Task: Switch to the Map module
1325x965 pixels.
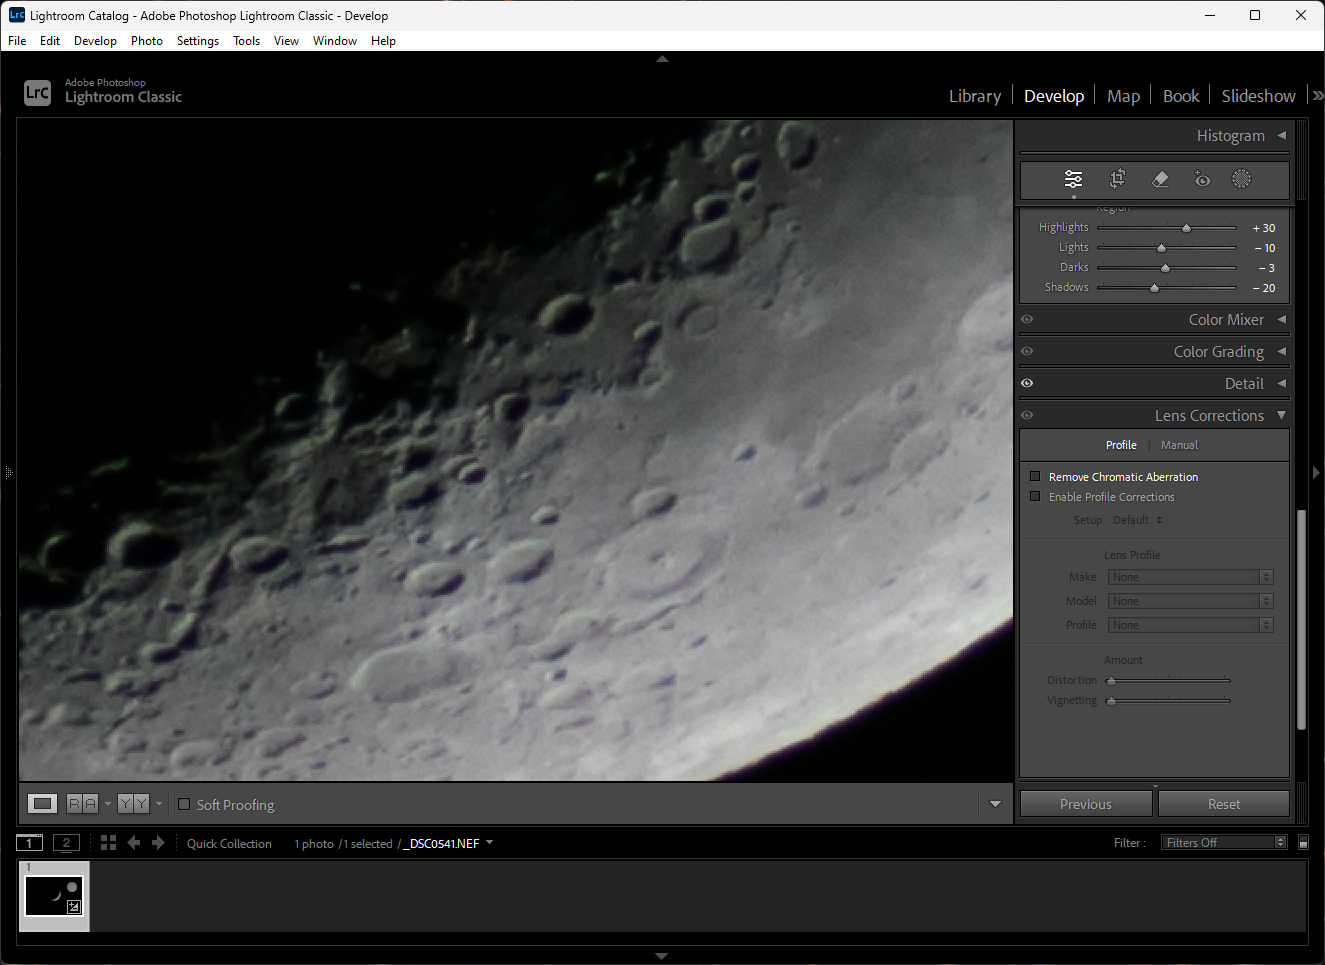Action: [x=1123, y=96]
